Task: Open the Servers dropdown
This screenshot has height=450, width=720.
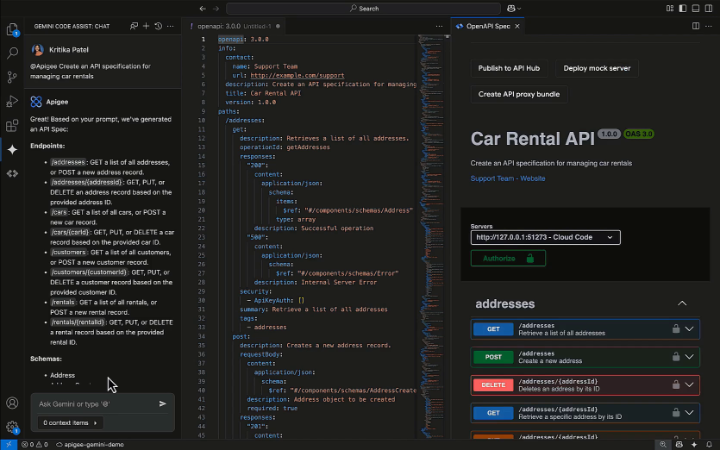Action: (x=545, y=237)
